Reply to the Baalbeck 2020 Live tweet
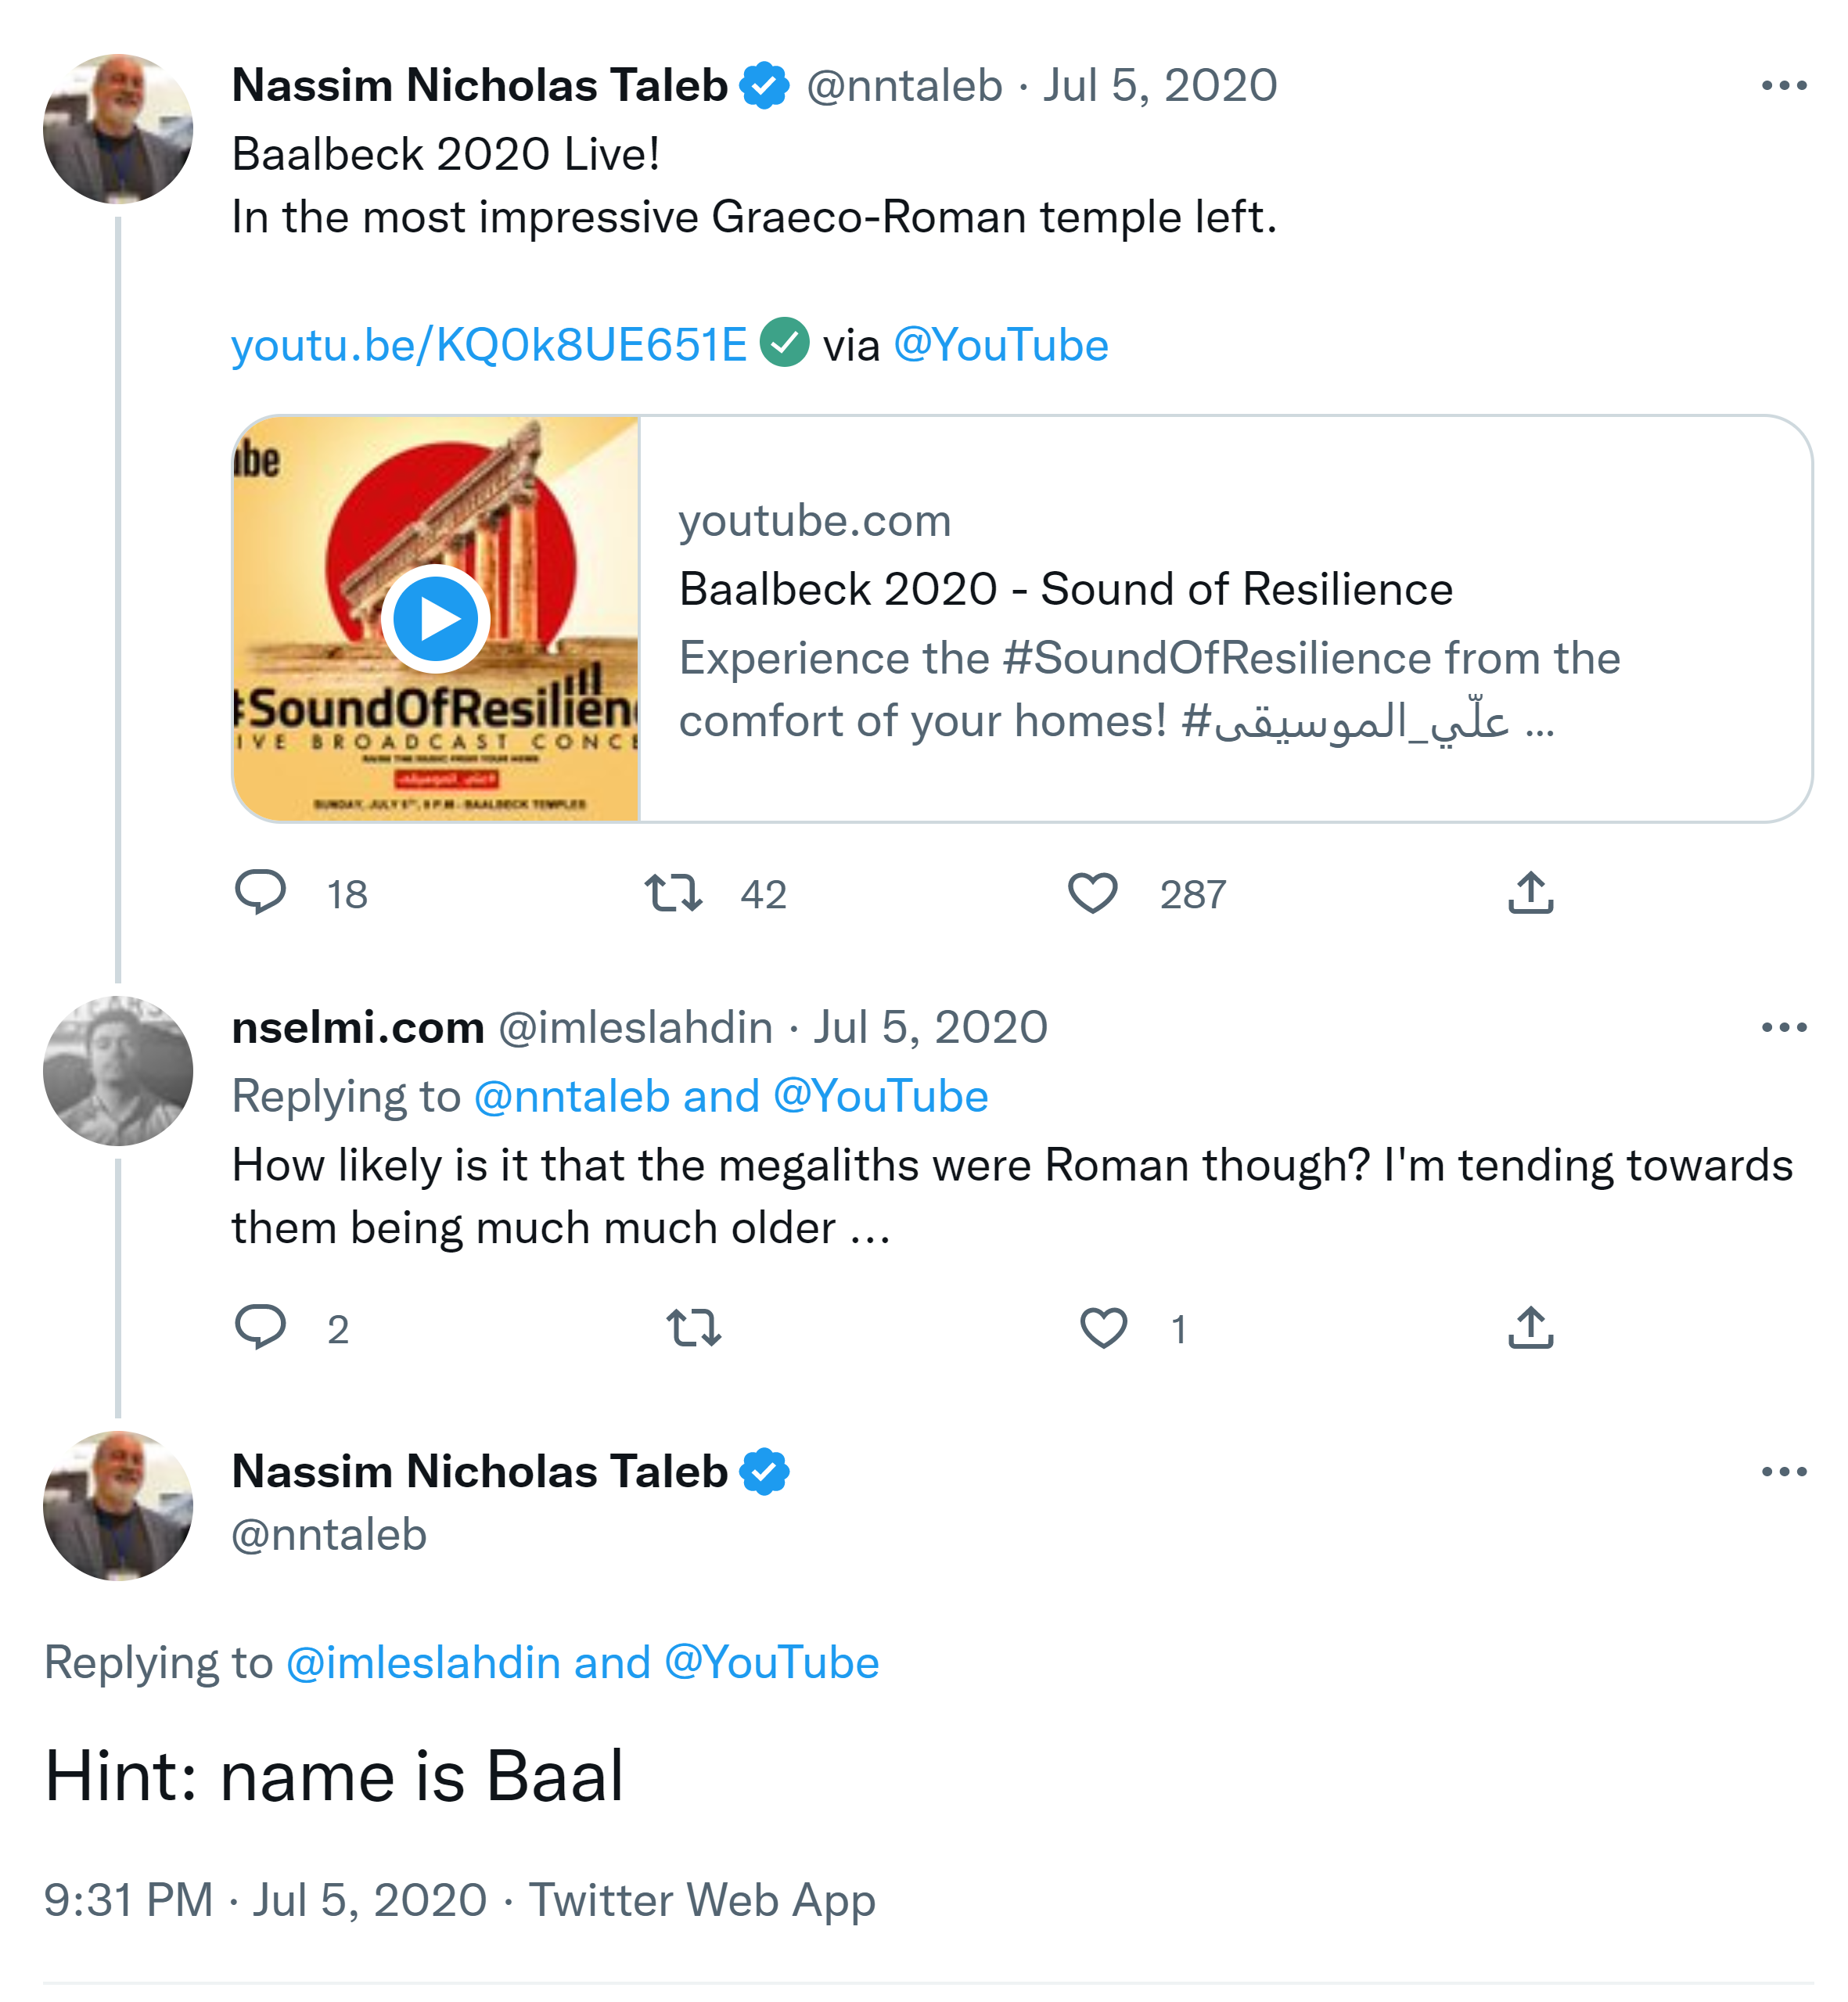This screenshot has width=1848, height=2002. tap(260, 892)
